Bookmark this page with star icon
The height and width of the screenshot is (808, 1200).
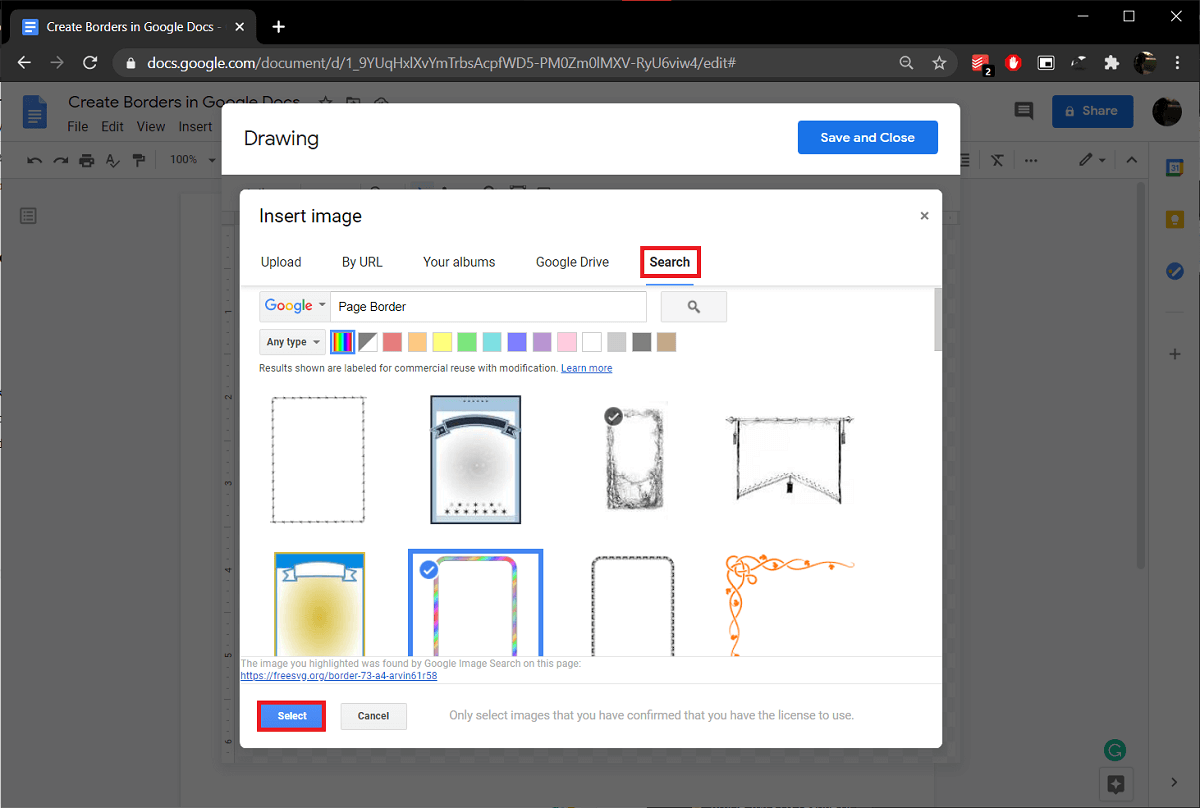[939, 63]
